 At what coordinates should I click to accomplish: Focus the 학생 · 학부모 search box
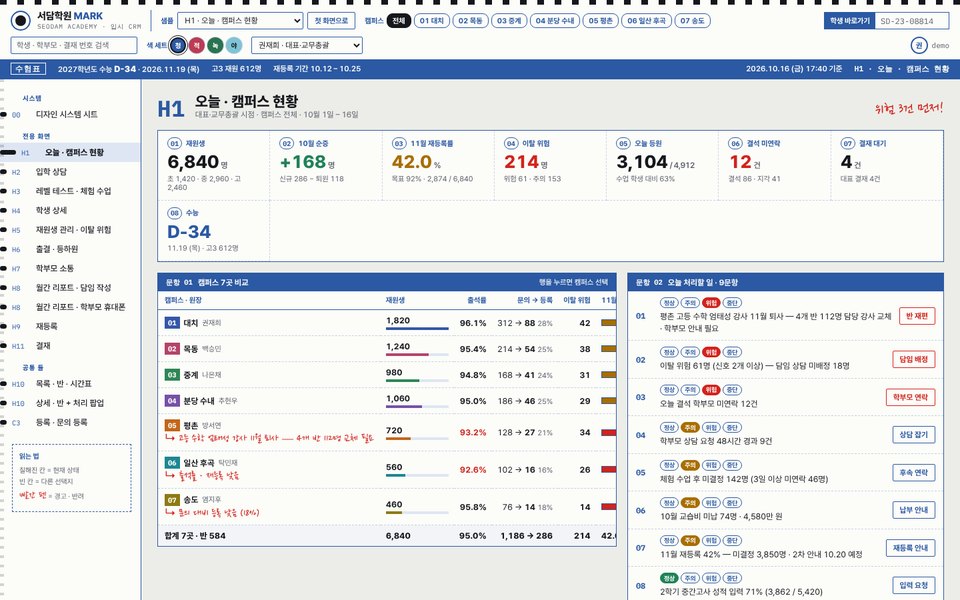click(74, 45)
